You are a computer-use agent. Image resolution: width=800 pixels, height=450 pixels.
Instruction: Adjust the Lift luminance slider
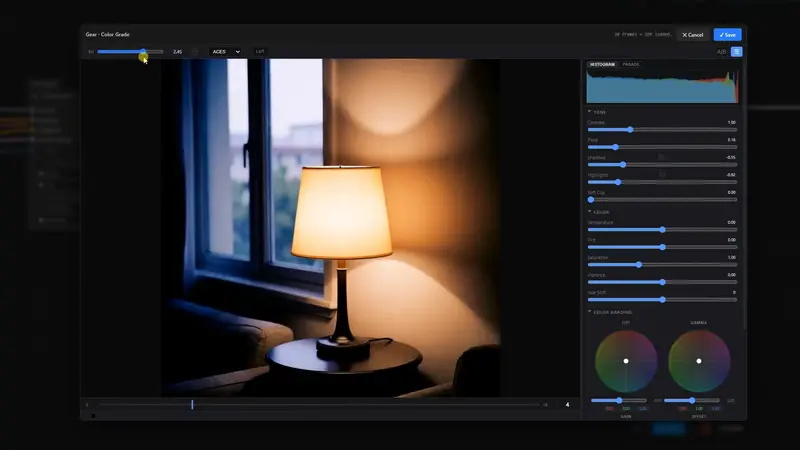[x=618, y=401]
